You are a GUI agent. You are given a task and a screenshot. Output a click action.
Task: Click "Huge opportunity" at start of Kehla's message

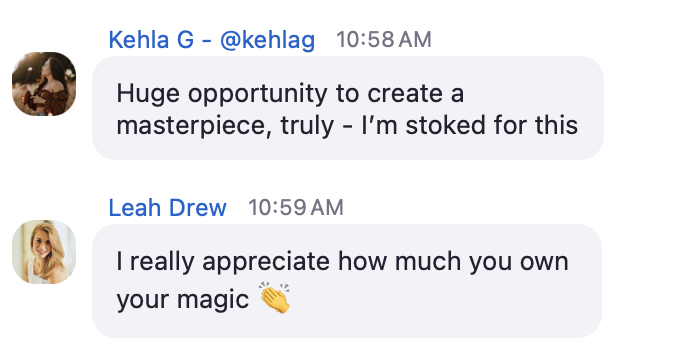pos(222,94)
